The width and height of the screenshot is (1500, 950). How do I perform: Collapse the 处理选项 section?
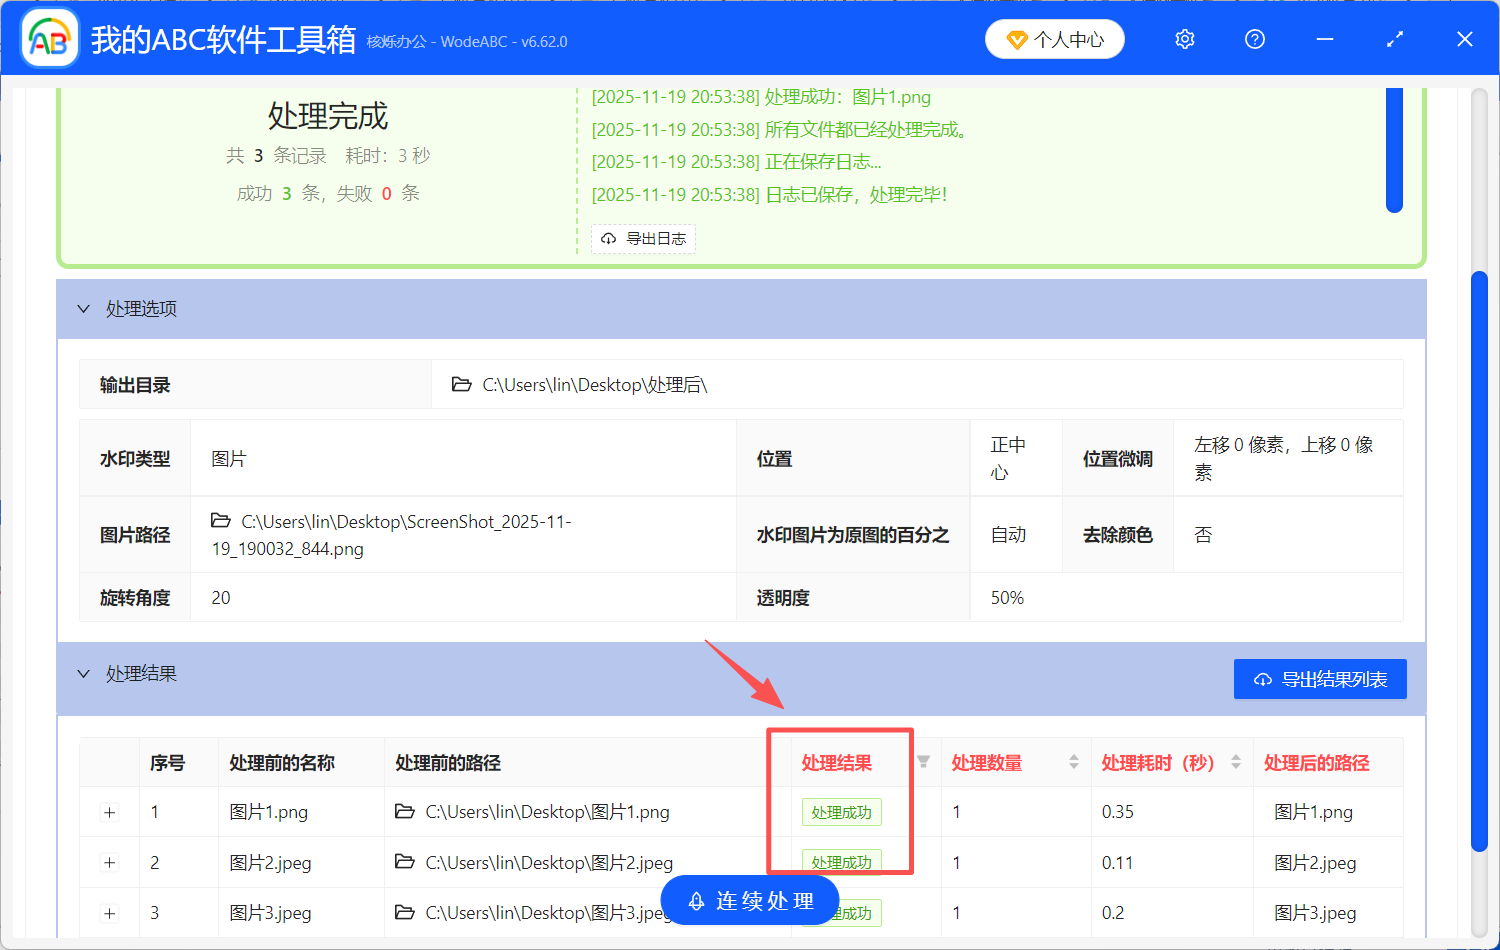(84, 308)
